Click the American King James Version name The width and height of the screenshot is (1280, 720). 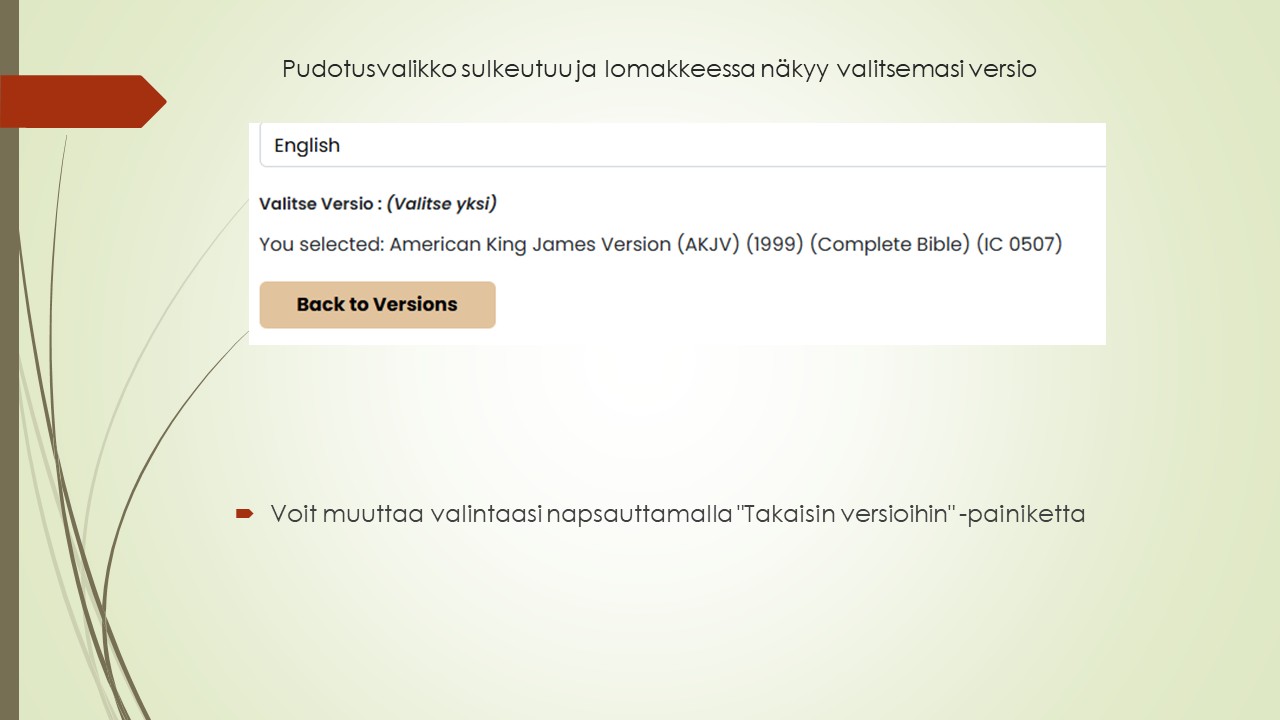tap(530, 244)
